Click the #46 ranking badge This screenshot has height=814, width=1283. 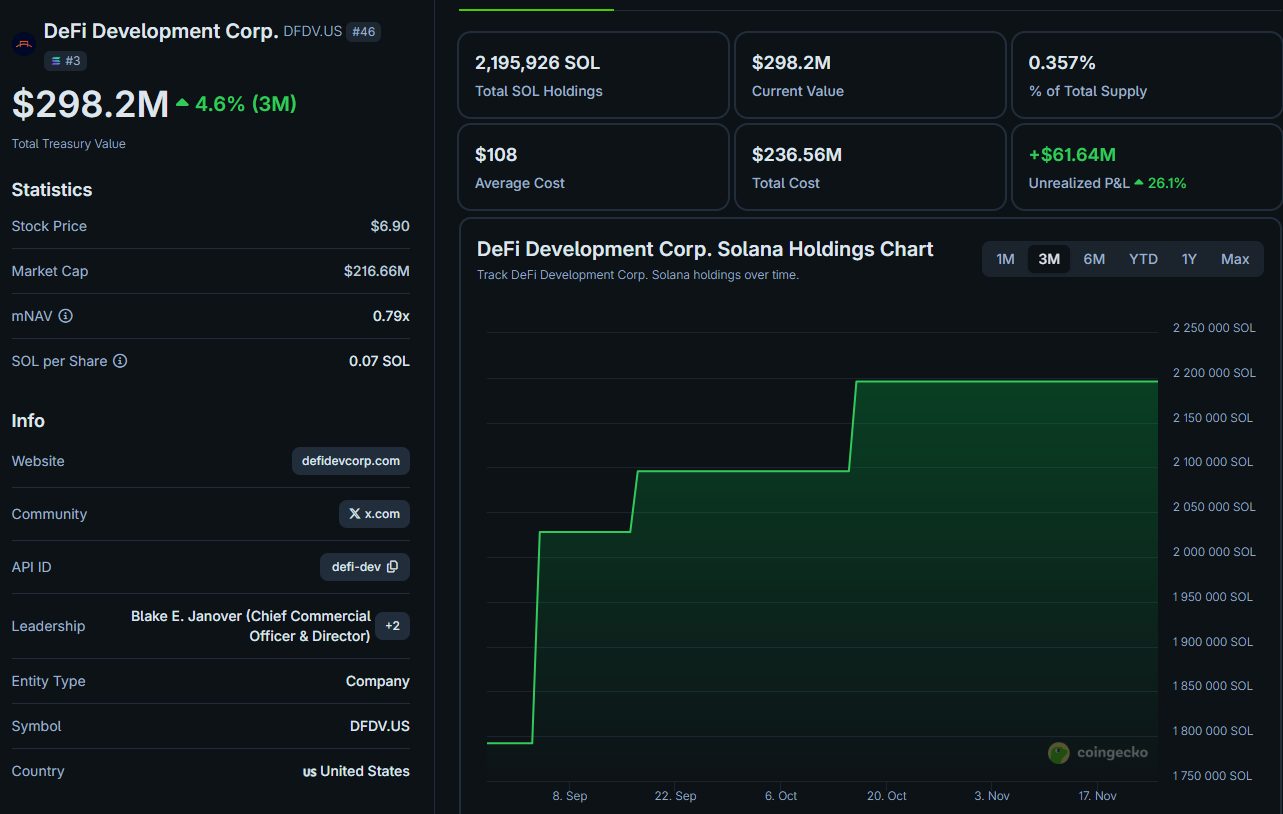click(x=363, y=32)
